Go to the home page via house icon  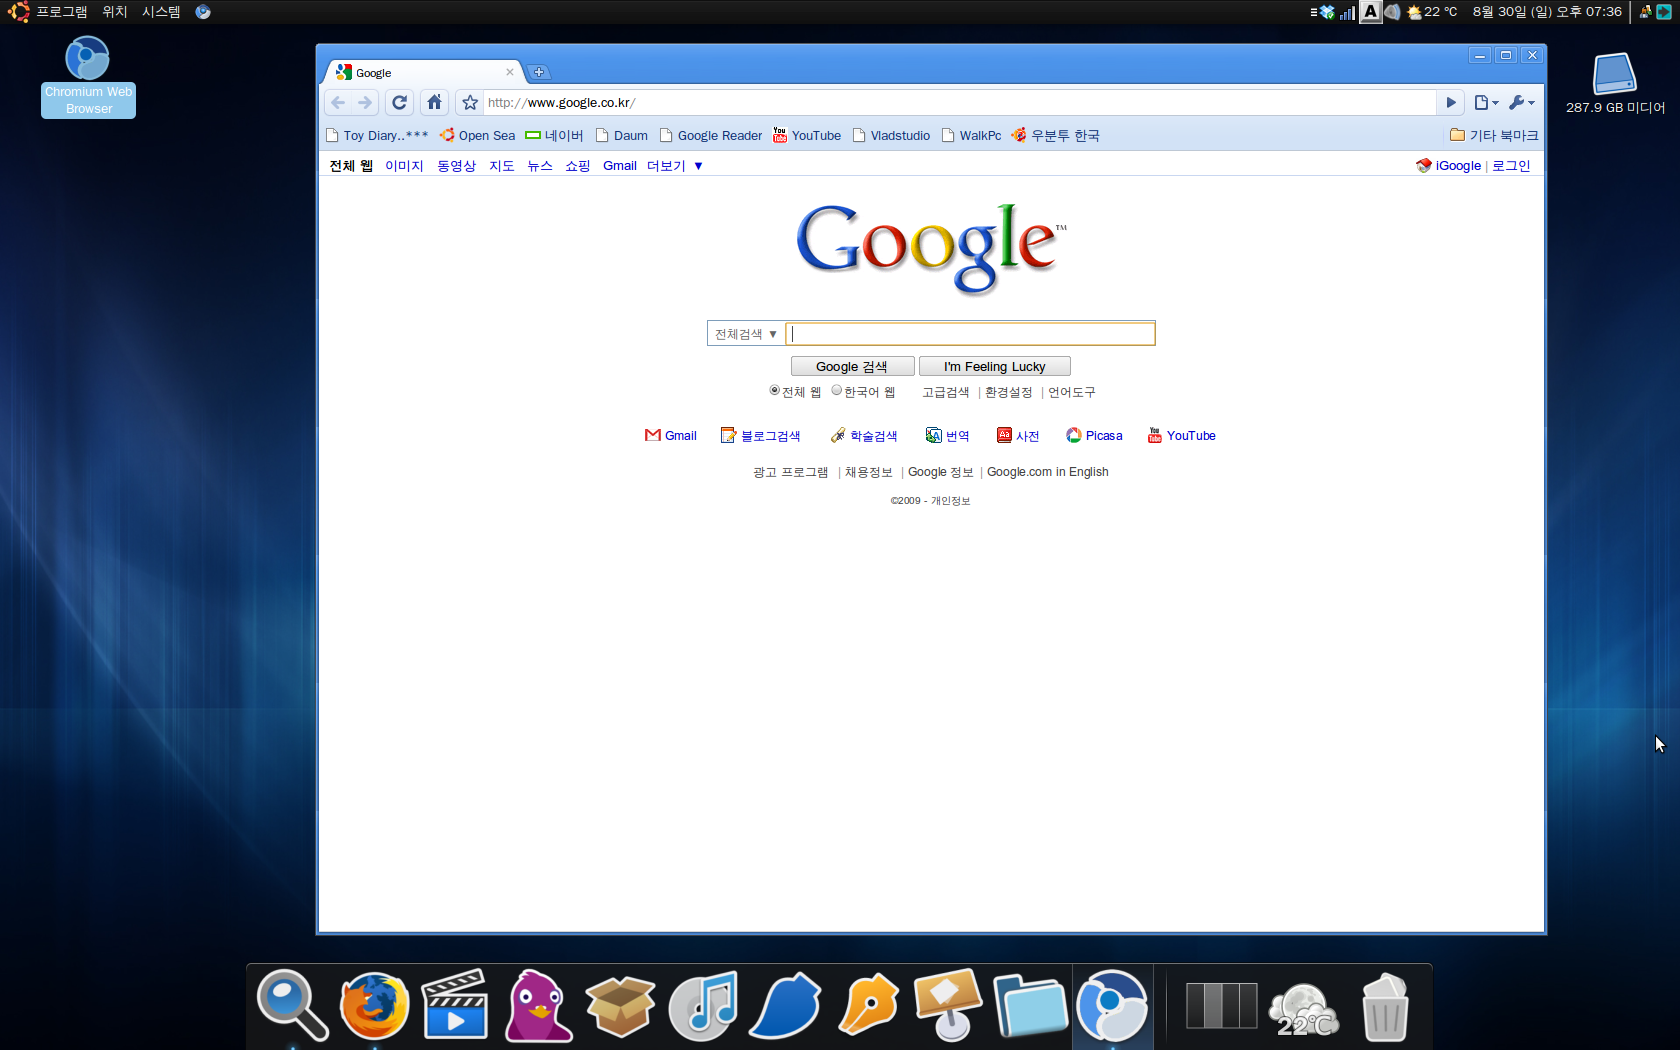click(x=434, y=102)
